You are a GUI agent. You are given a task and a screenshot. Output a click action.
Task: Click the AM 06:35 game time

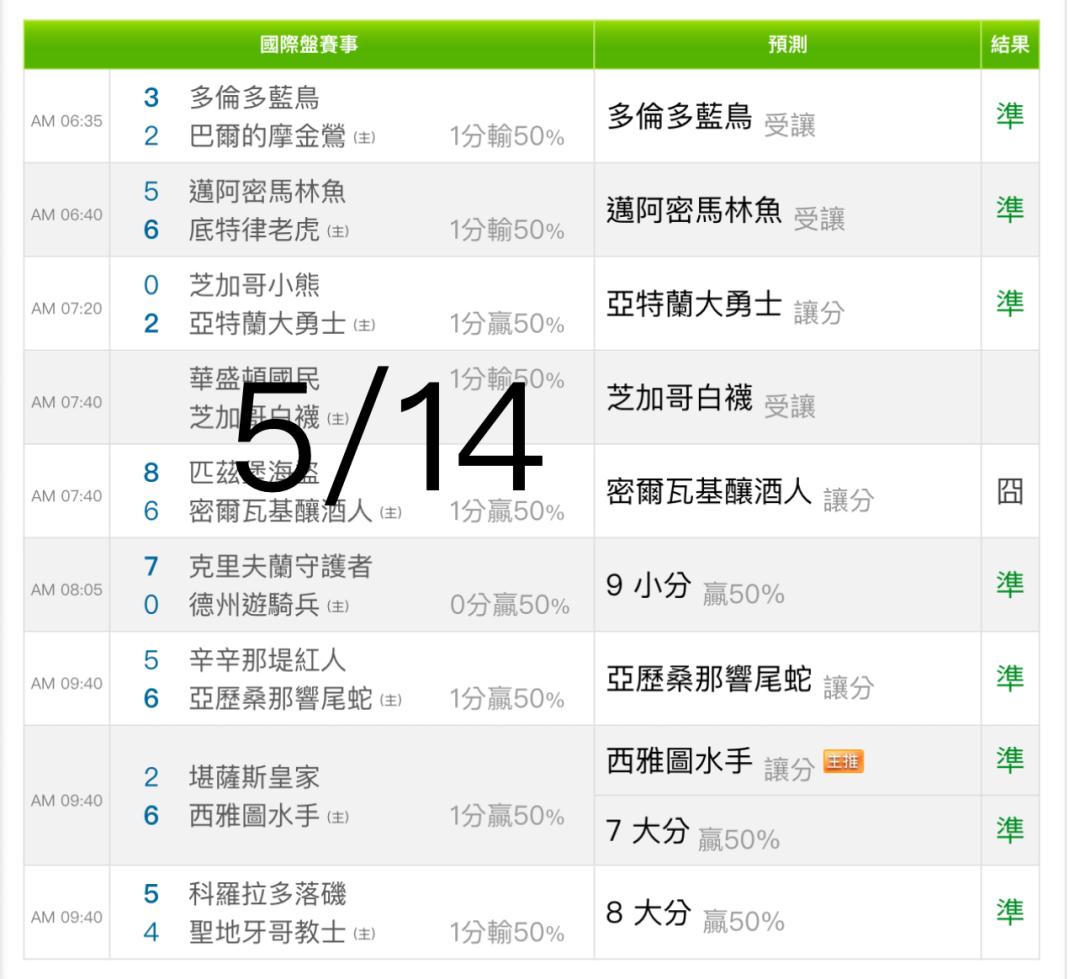coord(67,121)
